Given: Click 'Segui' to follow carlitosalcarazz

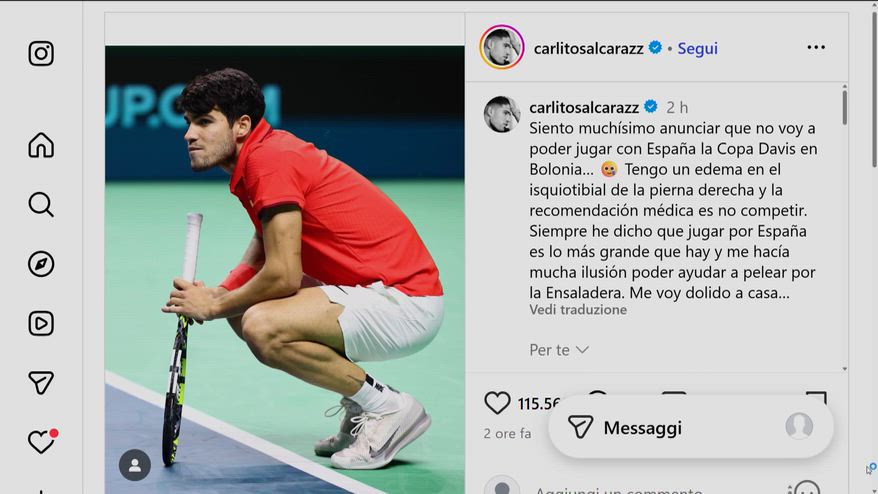Looking at the screenshot, I should click(698, 49).
